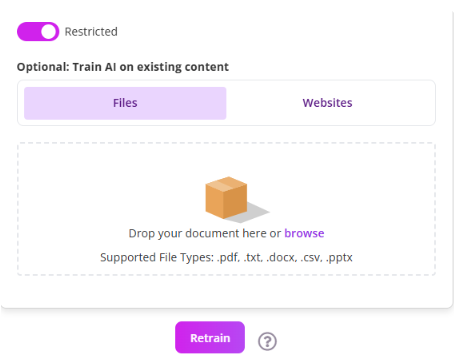The height and width of the screenshot is (362, 454).
Task: Browse for a document to upload
Action: [304, 233]
